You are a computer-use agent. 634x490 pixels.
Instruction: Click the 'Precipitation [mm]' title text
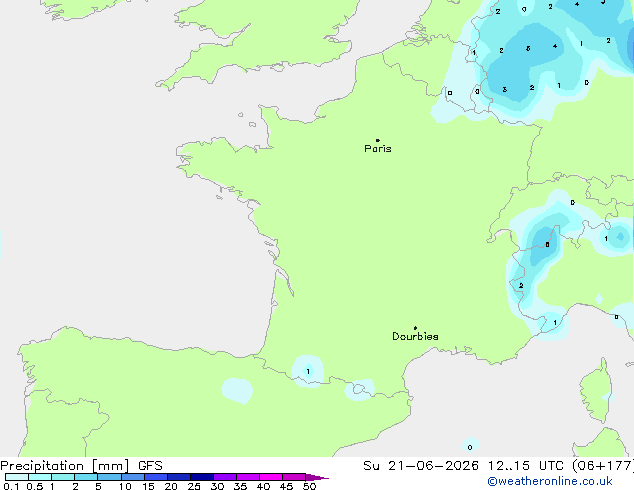coord(65,466)
